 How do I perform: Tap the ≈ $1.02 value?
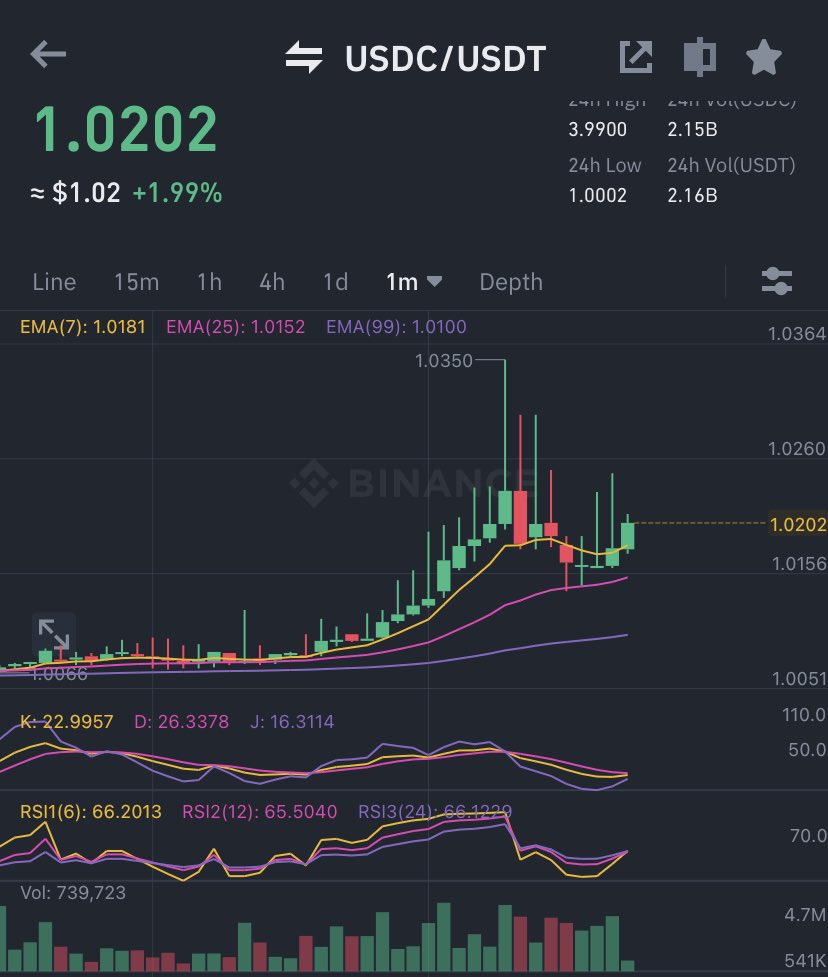[x=75, y=193]
